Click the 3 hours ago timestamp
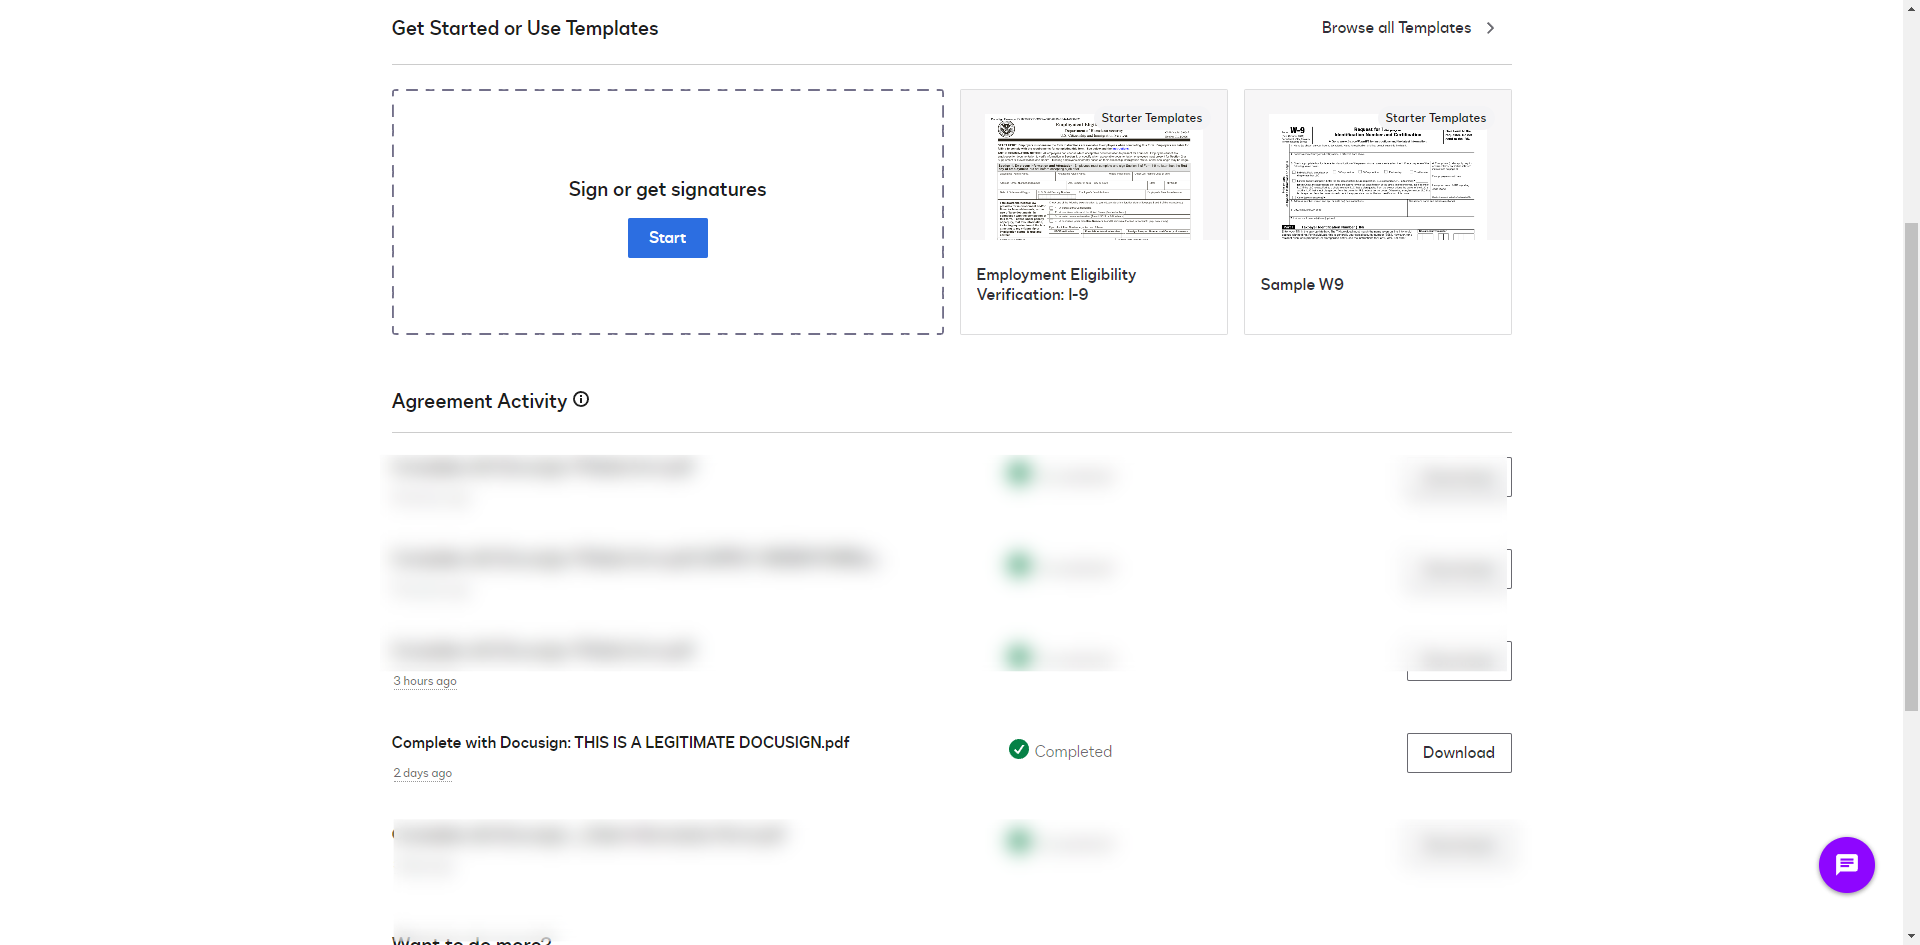This screenshot has width=1920, height=945. tap(425, 681)
